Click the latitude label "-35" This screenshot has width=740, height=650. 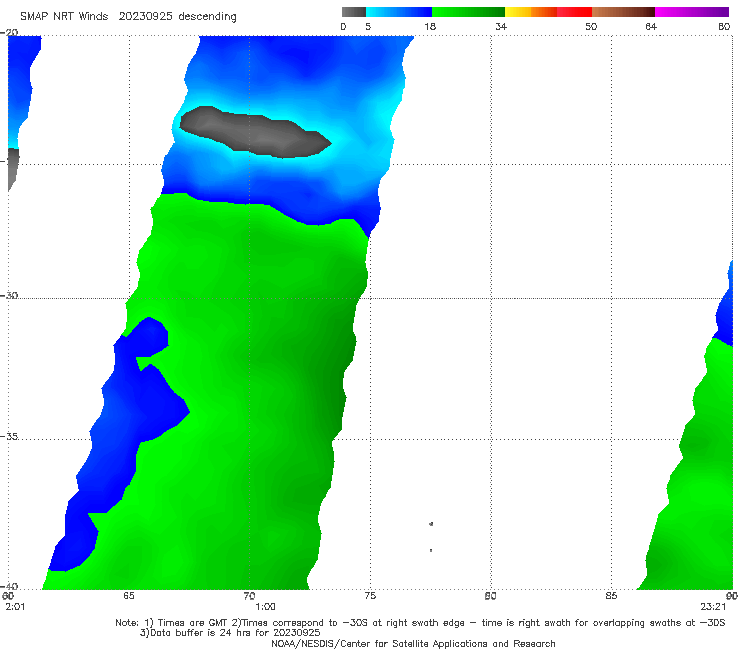[9, 436]
